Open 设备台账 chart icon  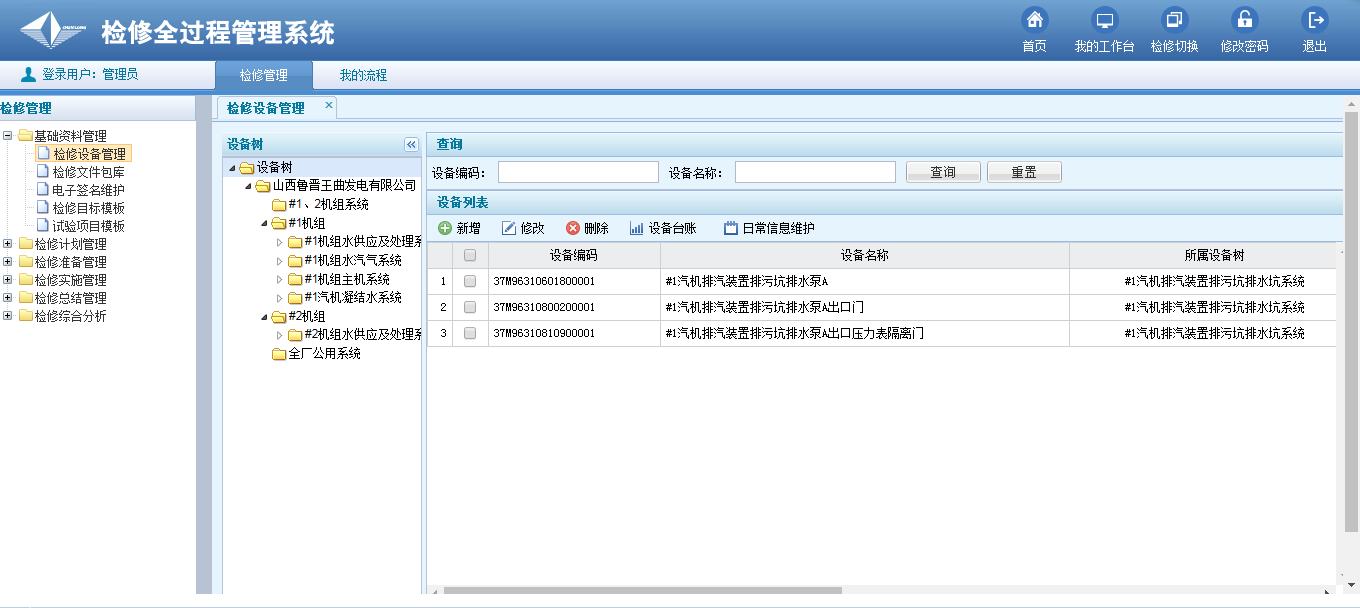pyautogui.click(x=637, y=228)
